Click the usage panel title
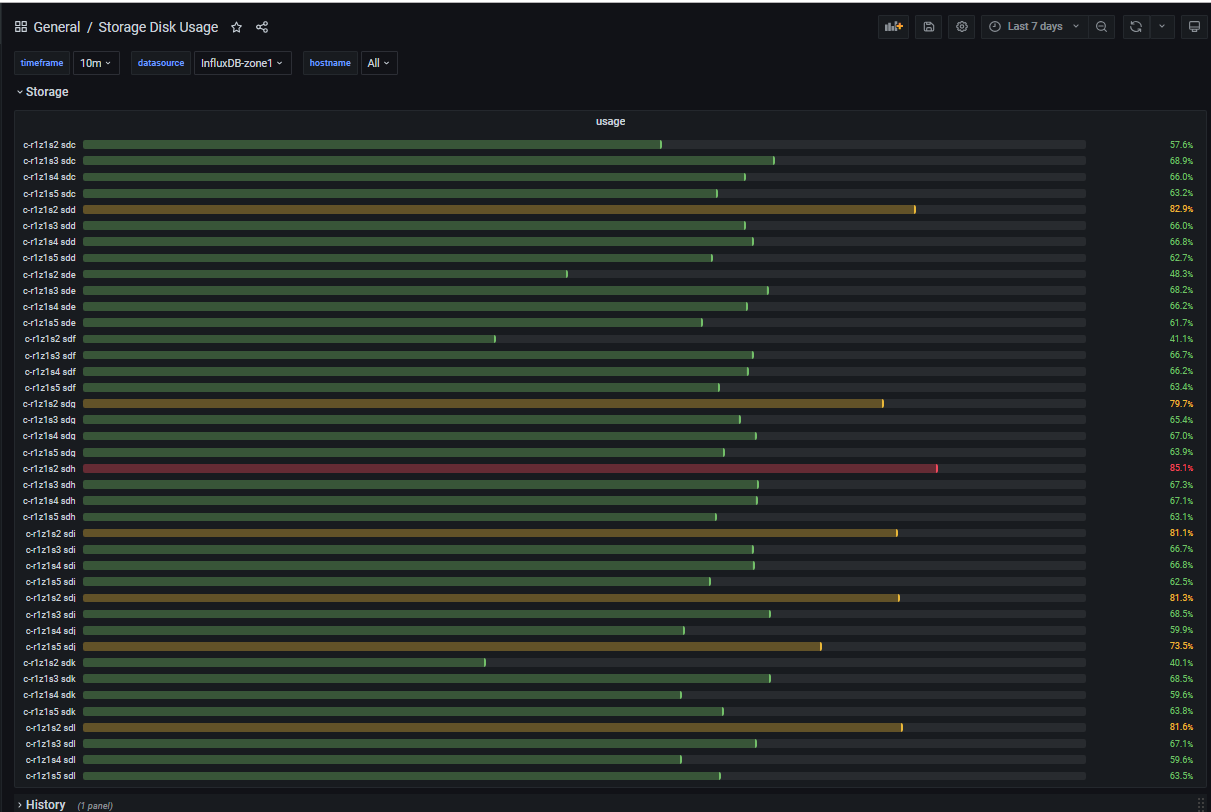This screenshot has height=812, width=1211. tap(610, 121)
